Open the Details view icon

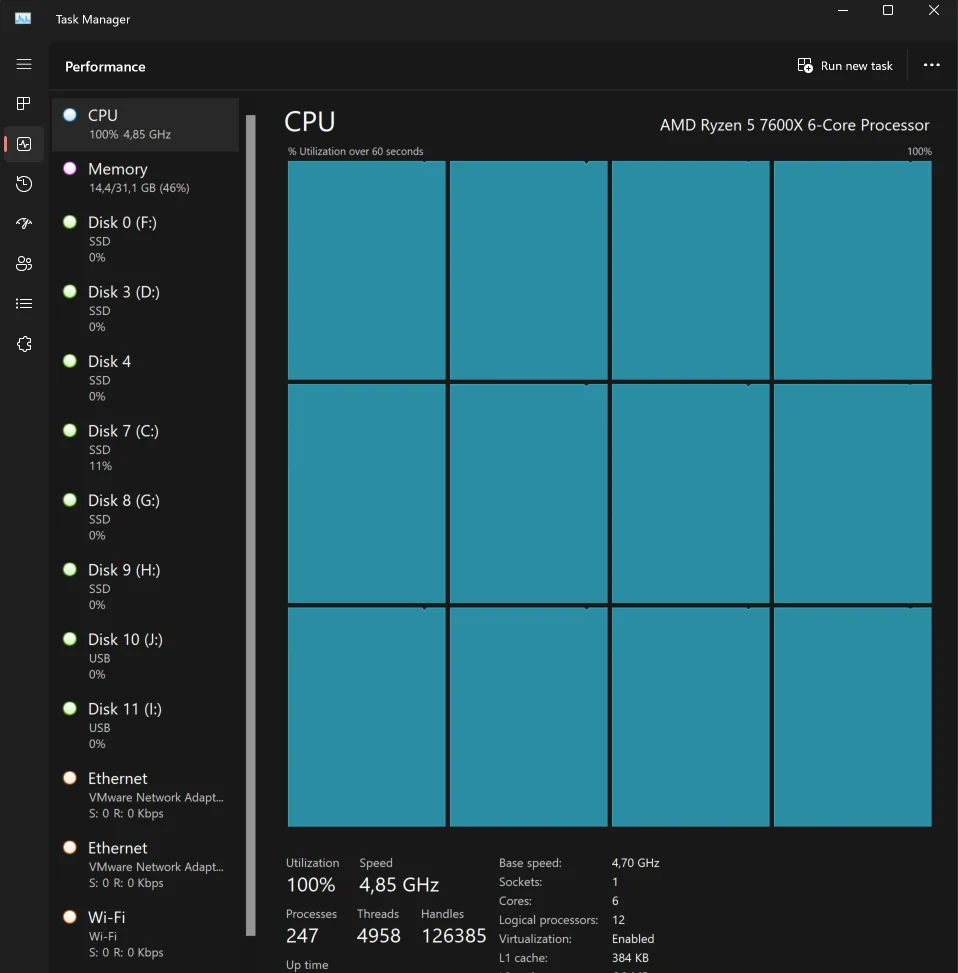coord(24,304)
